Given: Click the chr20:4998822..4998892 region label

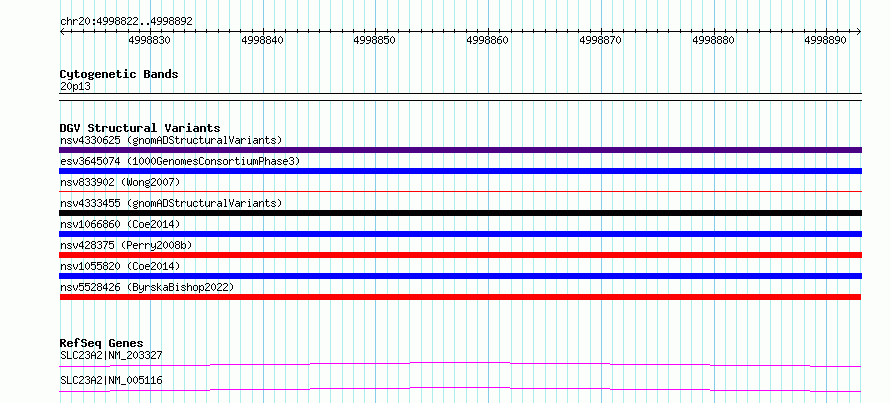Looking at the screenshot, I should [x=126, y=22].
